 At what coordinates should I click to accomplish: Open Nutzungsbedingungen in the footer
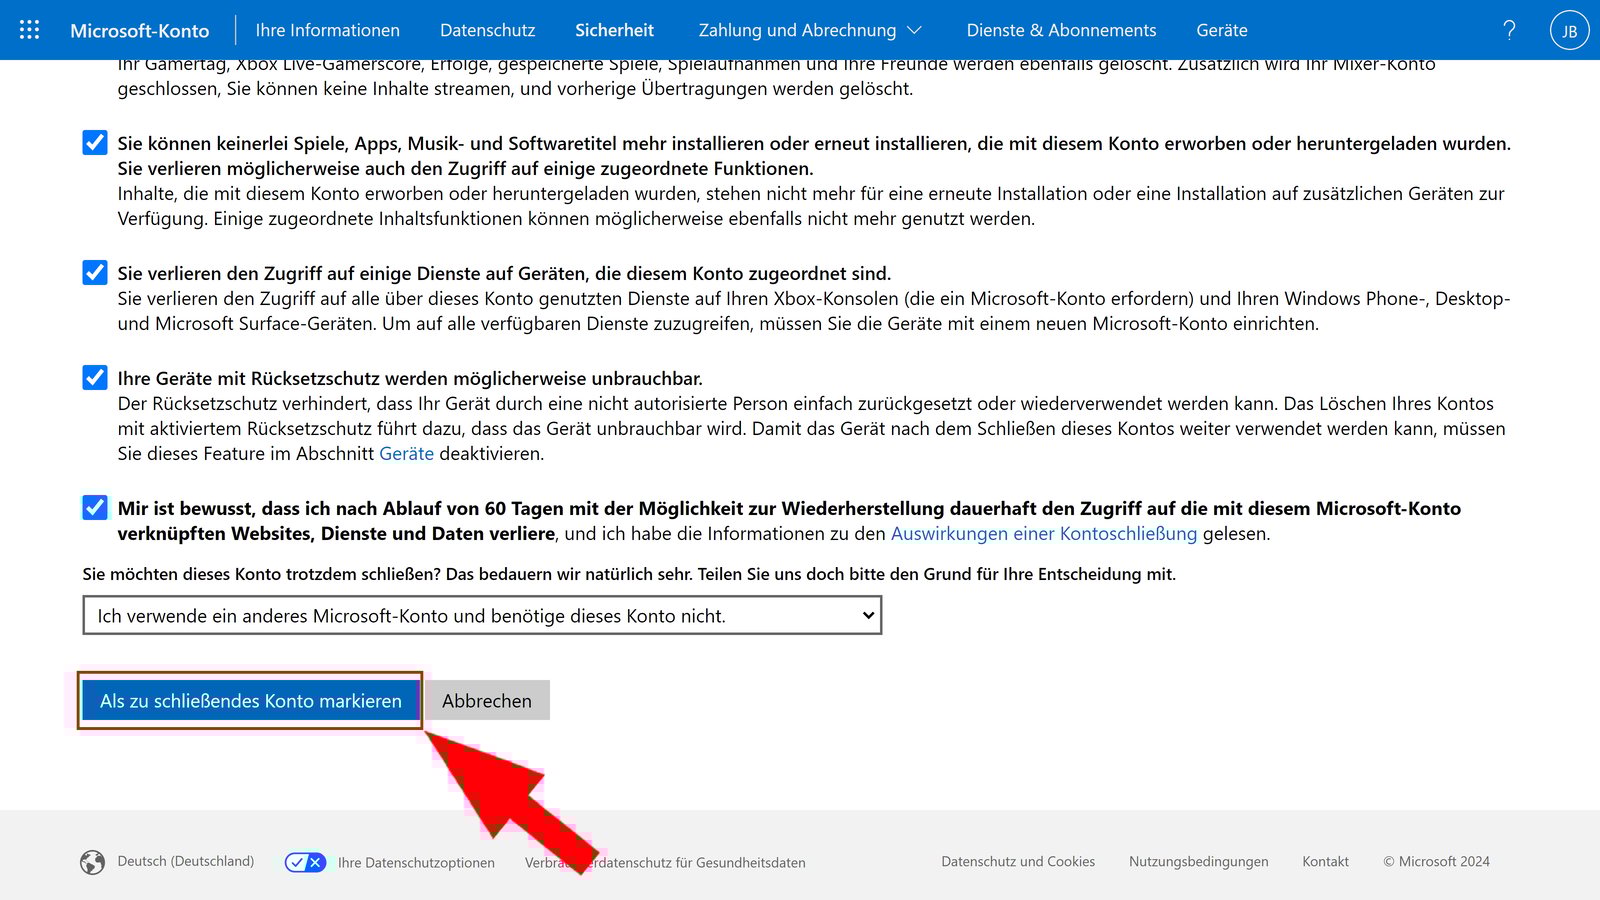point(1198,861)
